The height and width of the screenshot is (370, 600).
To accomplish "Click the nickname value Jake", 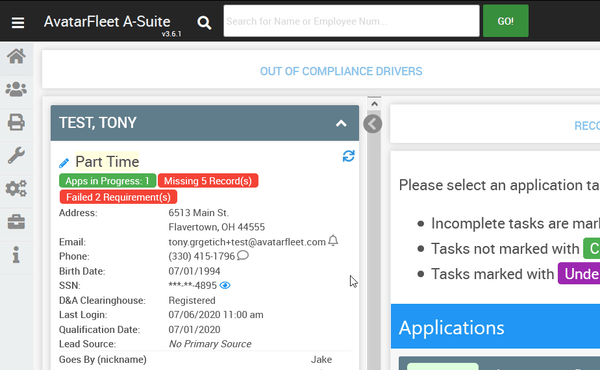I will coord(321,359).
